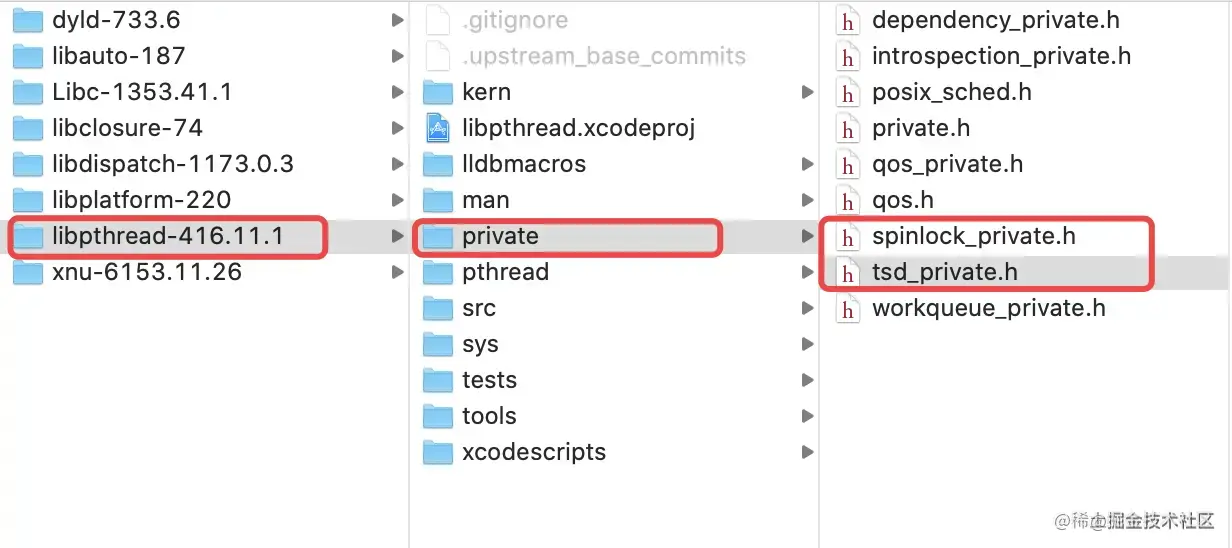The width and height of the screenshot is (1232, 548).
Task: Expand the kern folder arrow
Action: pos(807,92)
